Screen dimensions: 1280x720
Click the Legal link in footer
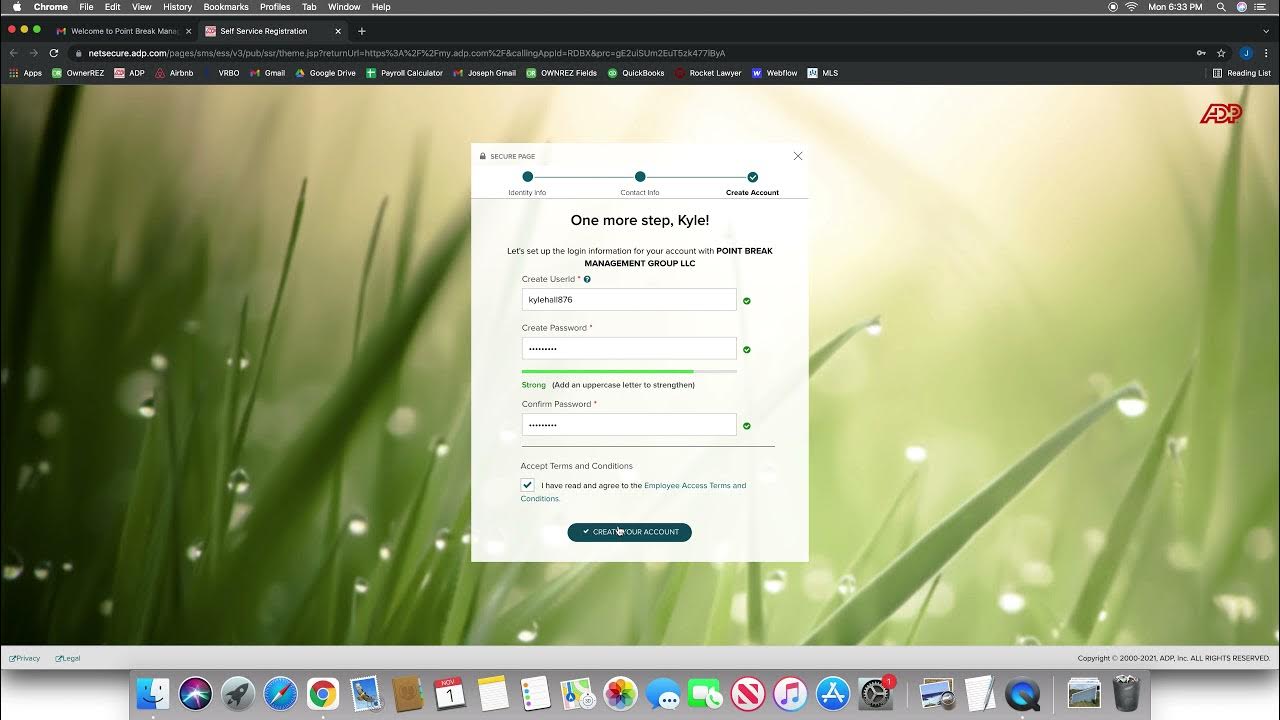(68, 658)
